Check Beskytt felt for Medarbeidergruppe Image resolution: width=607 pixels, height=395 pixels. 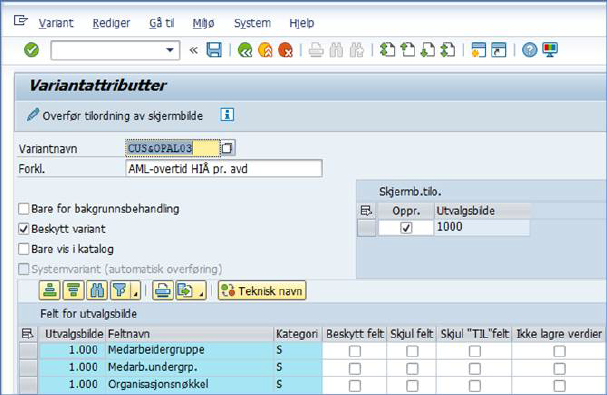pyautogui.click(x=355, y=351)
